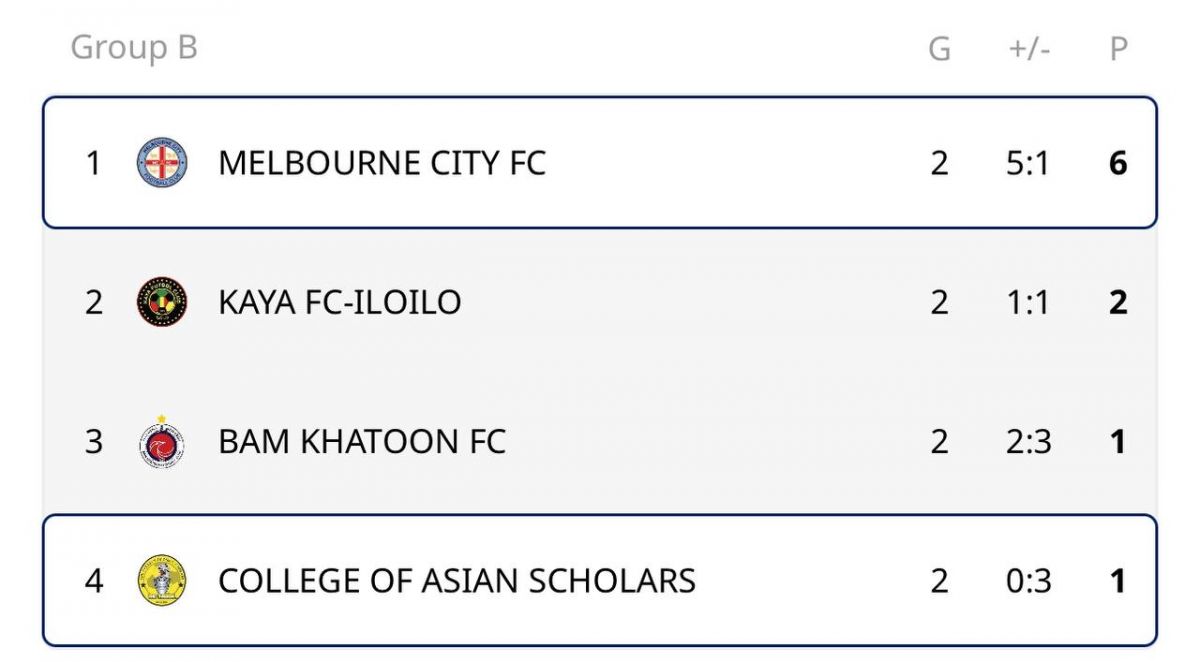The image size is (1200, 662).
Task: Select Melbourne City's 5:1 goal record
Action: pos(1029,162)
